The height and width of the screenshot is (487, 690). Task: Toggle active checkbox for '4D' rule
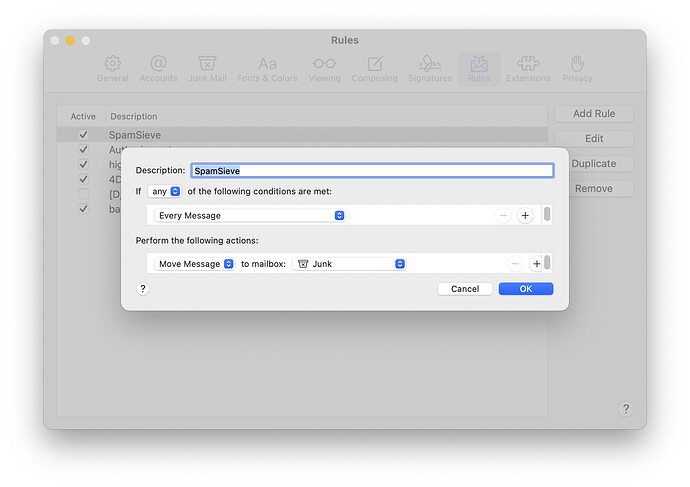[x=83, y=179]
